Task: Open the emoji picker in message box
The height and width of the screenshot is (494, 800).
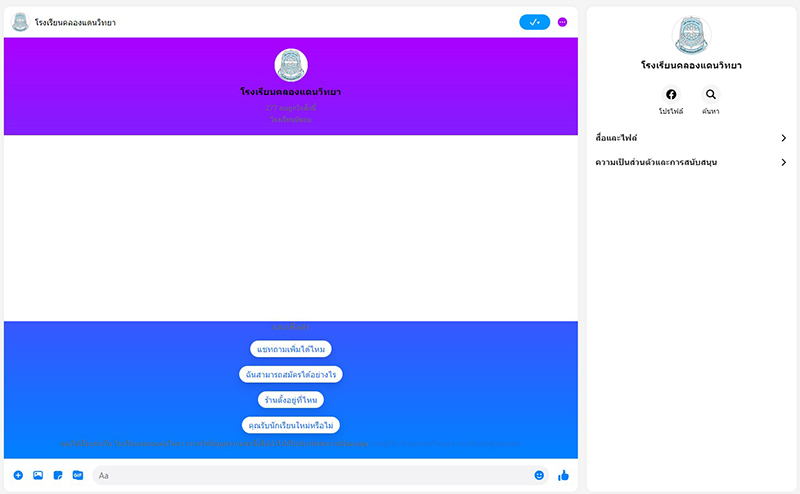Action: [540, 475]
